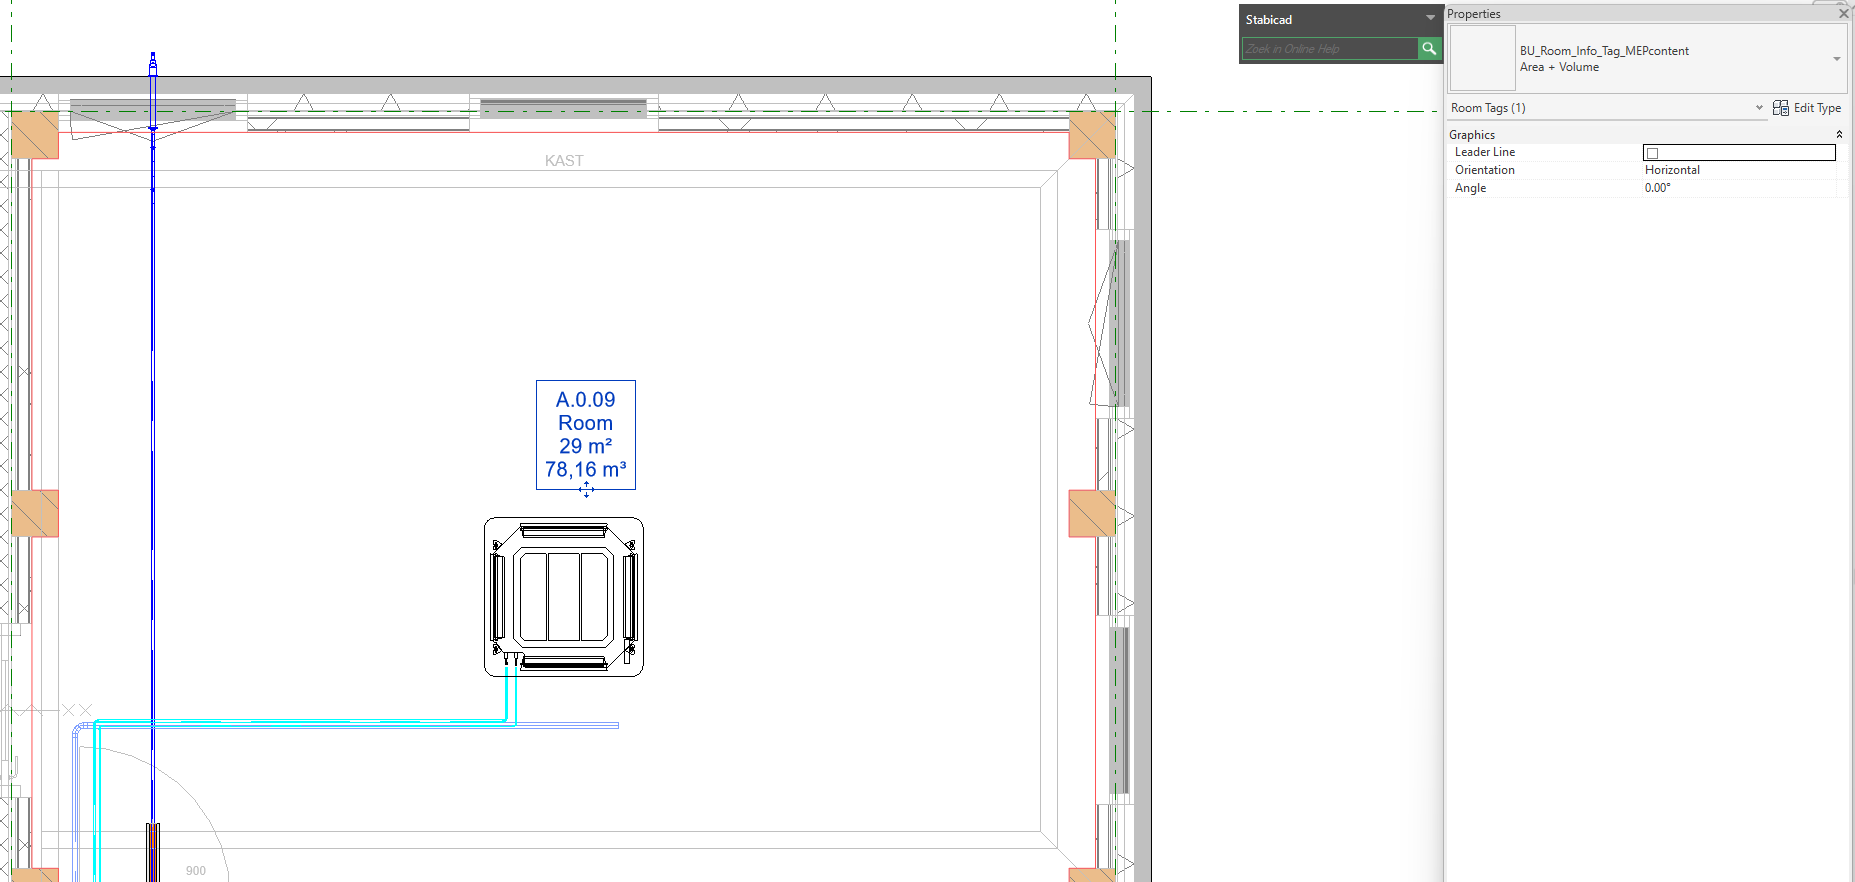Screen dimensions: 1855x882
Task: Click the BU_Room_Info_Tag_MEPcontent type name
Action: 1604,51
